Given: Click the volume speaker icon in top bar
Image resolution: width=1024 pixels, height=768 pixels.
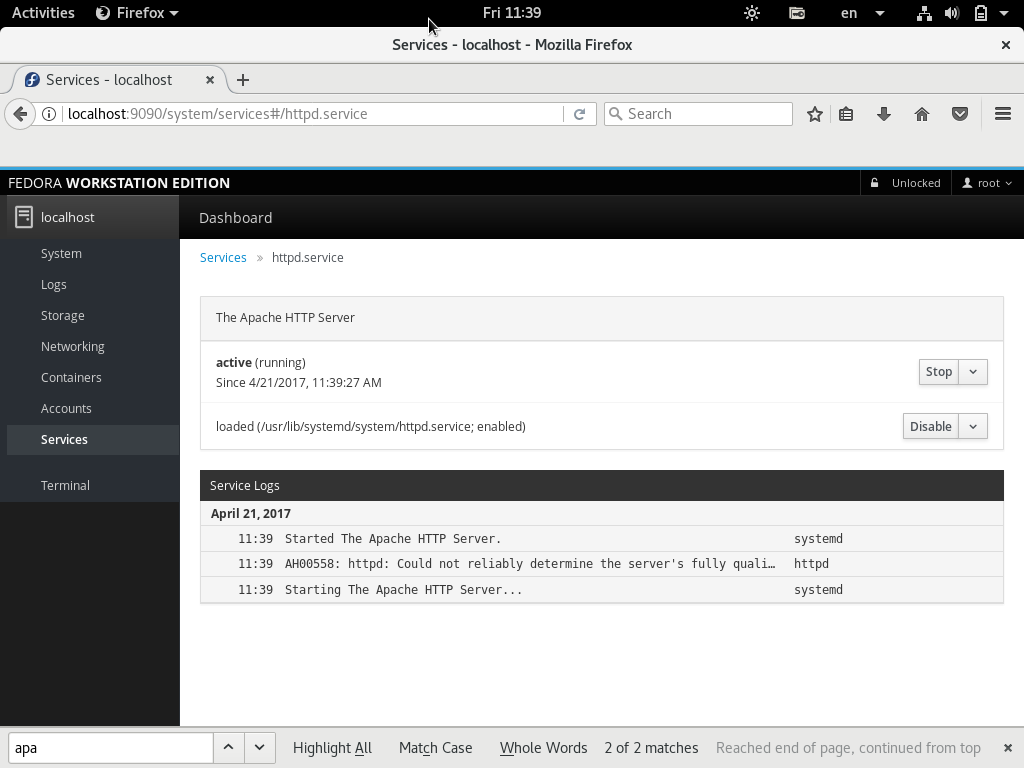Looking at the screenshot, I should tap(952, 13).
